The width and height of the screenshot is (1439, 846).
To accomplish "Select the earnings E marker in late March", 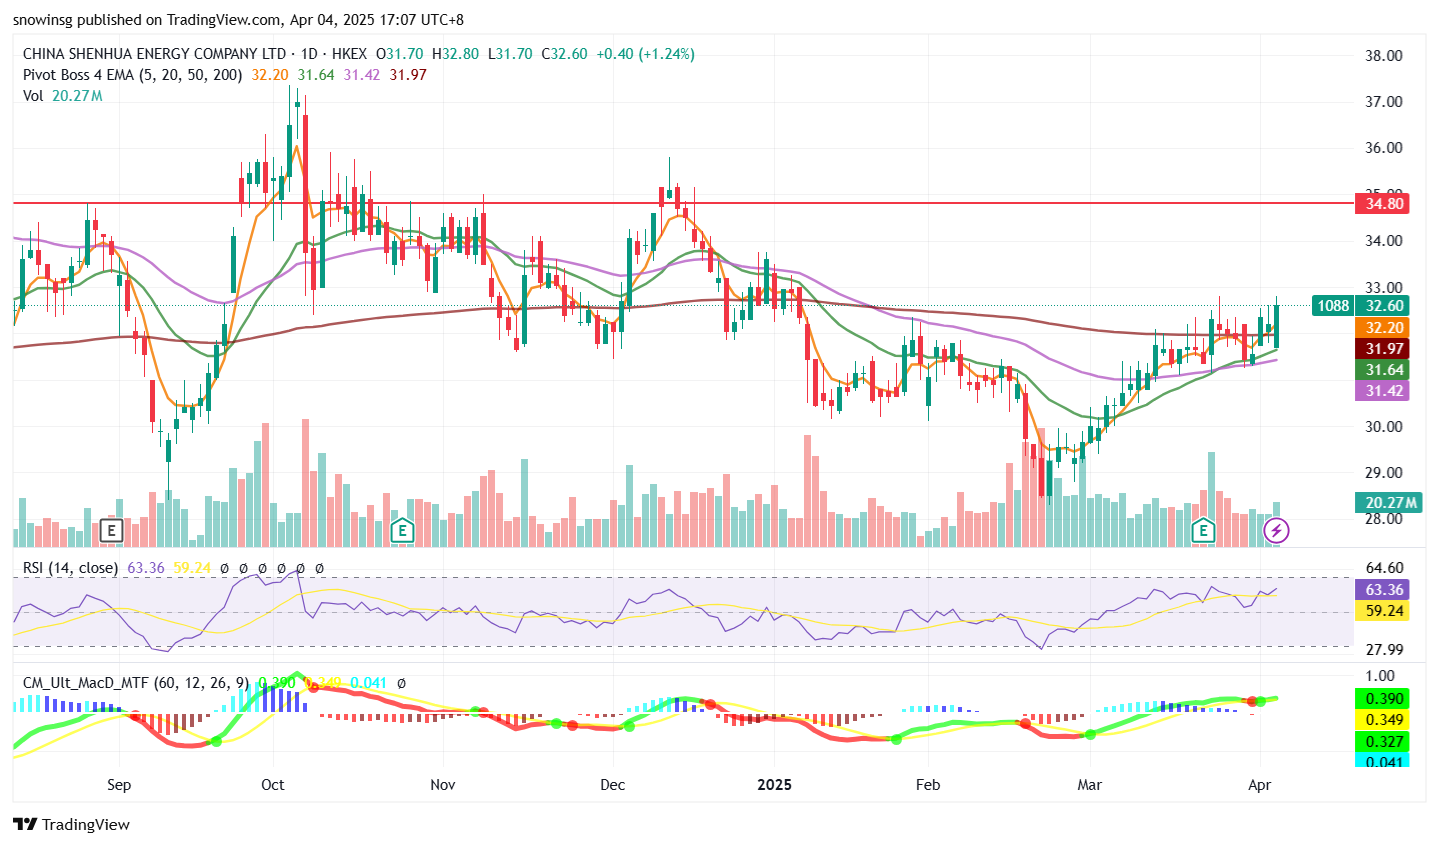I will coord(1203,530).
